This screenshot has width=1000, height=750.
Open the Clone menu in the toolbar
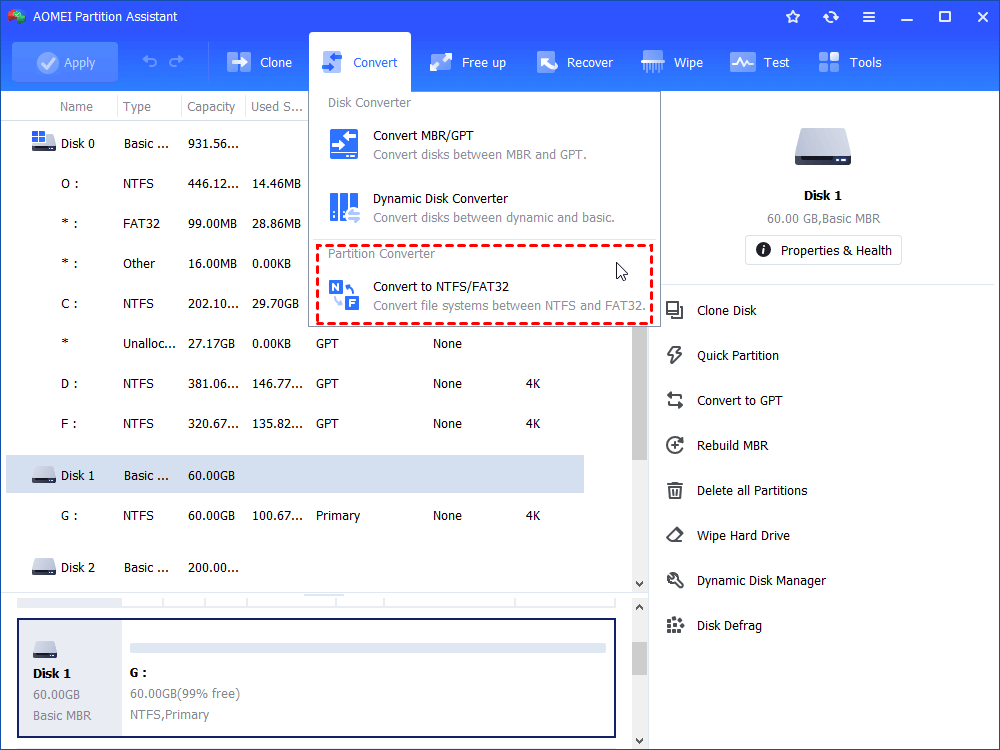[x=260, y=62]
